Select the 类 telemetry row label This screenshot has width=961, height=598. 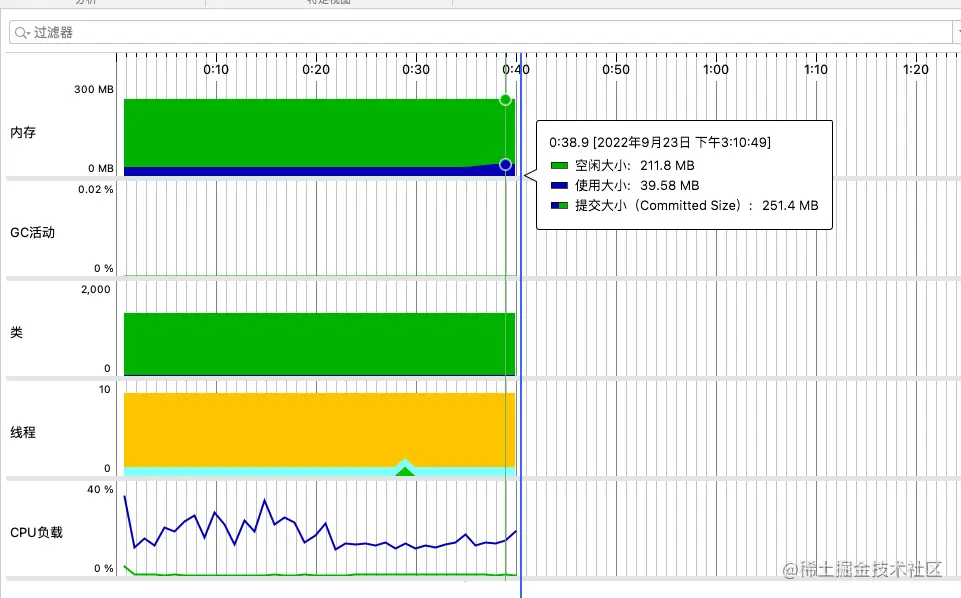point(17,332)
